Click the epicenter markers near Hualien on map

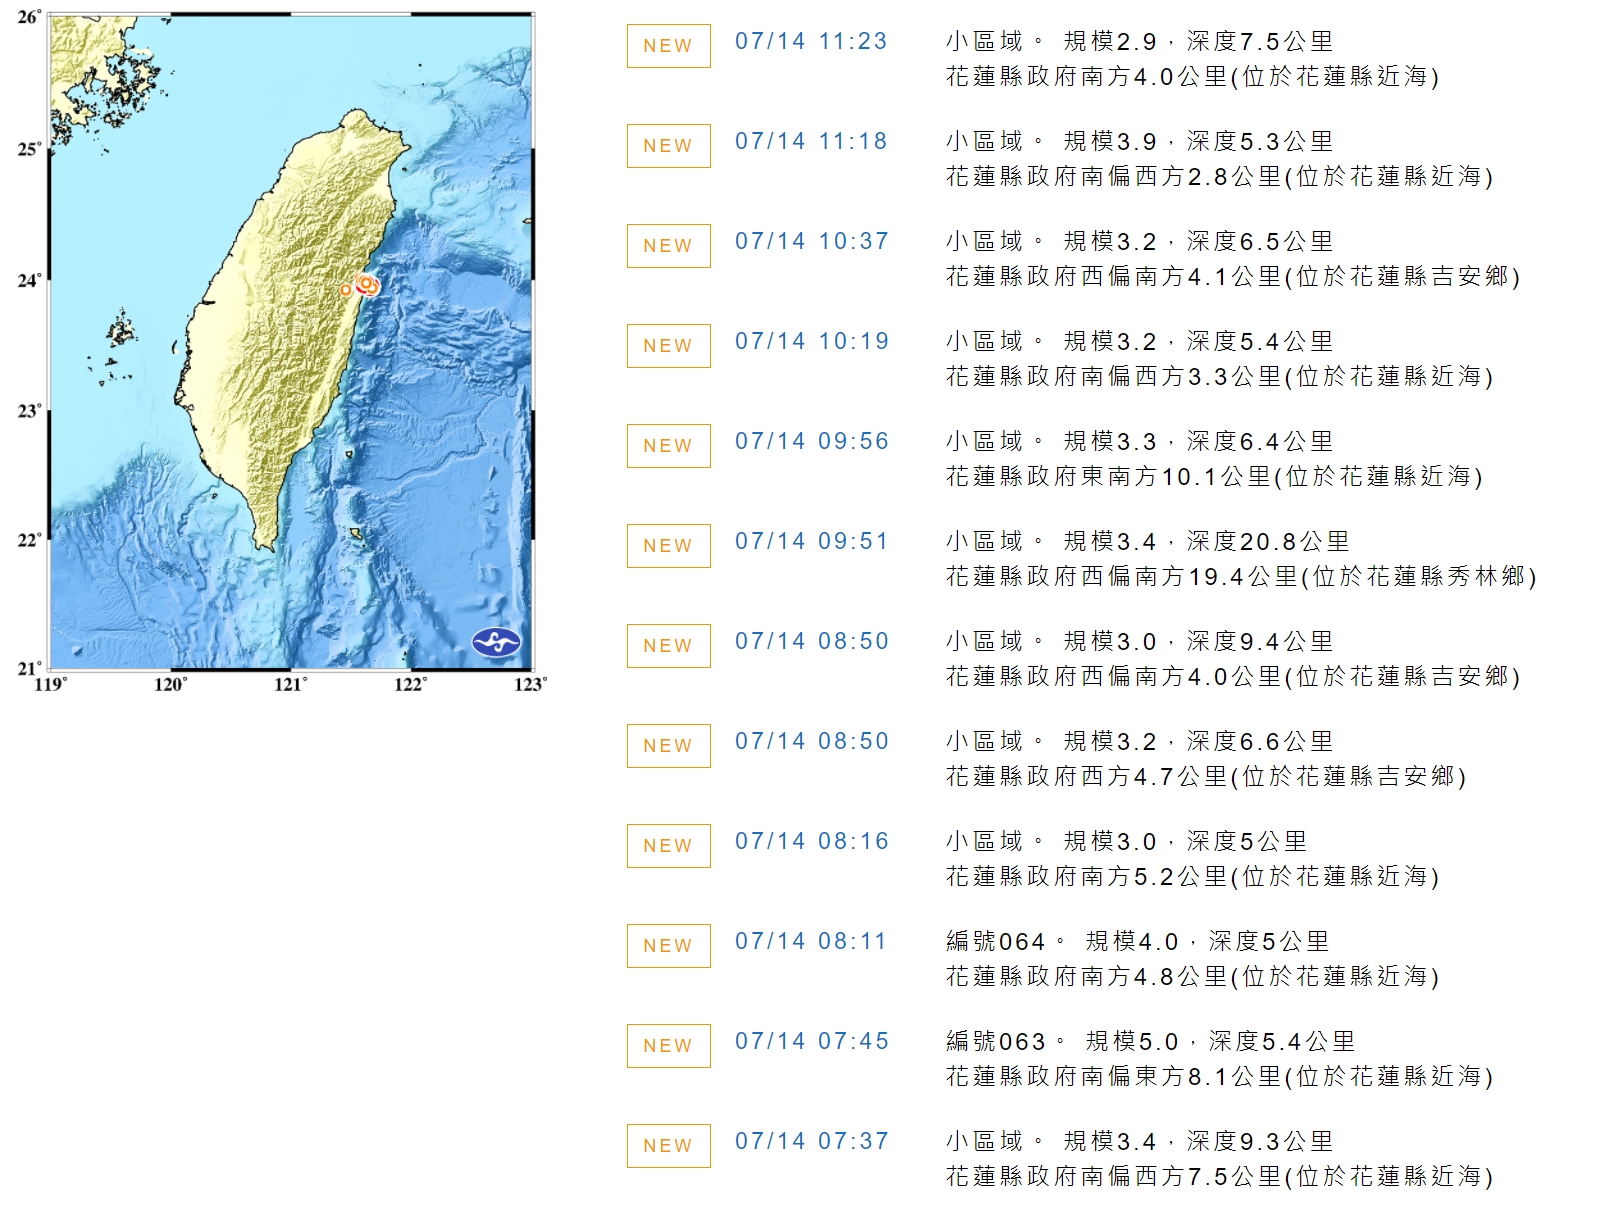click(362, 286)
